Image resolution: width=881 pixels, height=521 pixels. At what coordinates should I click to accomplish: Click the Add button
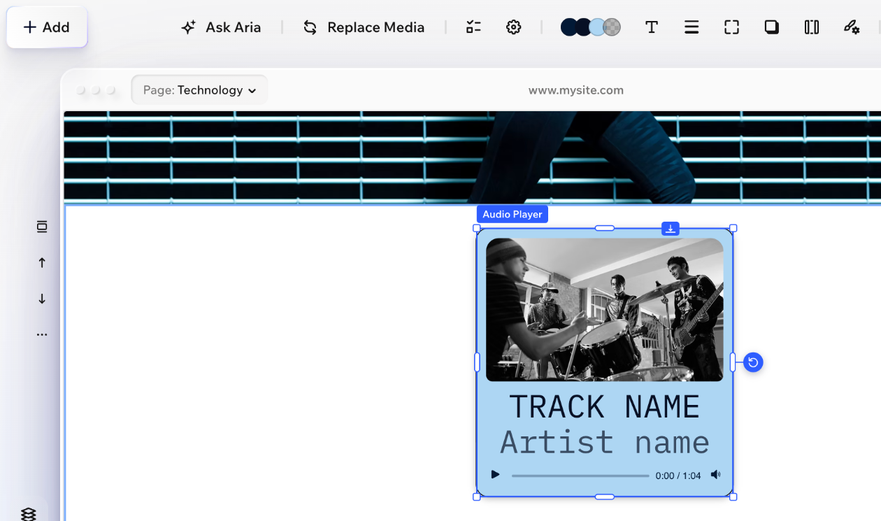pyautogui.click(x=47, y=27)
